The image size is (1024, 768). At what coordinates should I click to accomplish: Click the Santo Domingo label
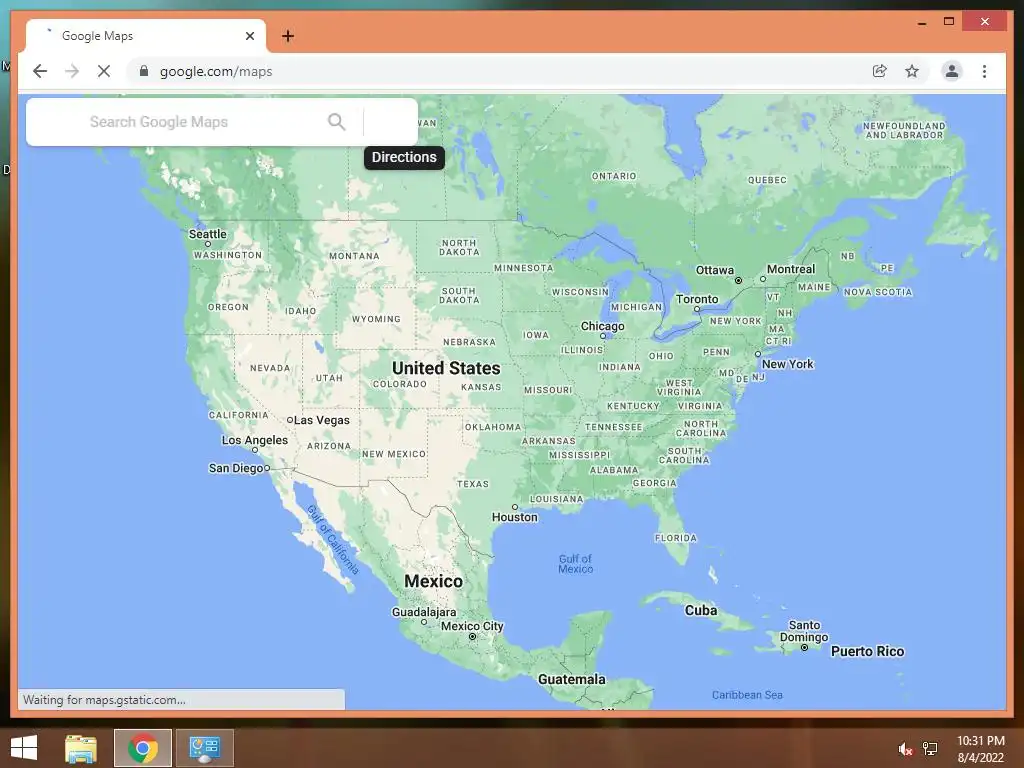tap(804, 631)
